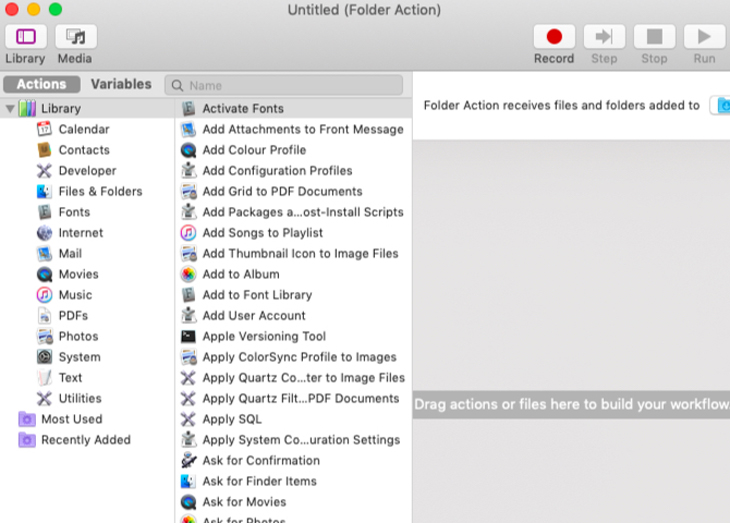This screenshot has width=730, height=523.
Task: Select the Fonts category icon
Action: click(x=44, y=212)
